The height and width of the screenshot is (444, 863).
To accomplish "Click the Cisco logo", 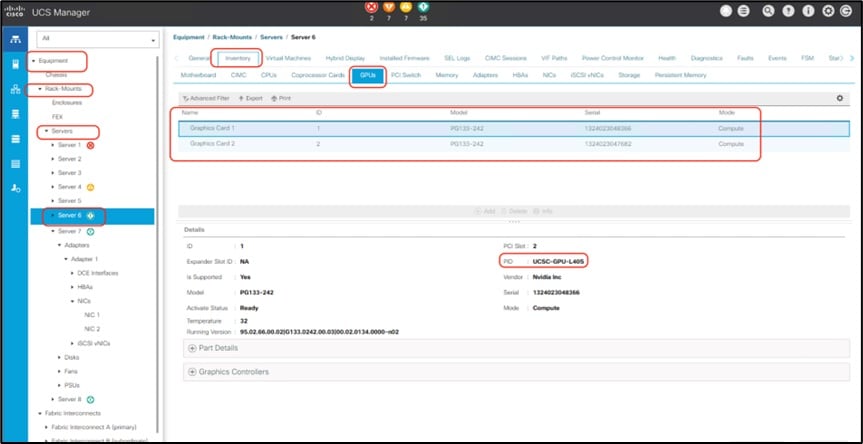I will [x=14, y=12].
